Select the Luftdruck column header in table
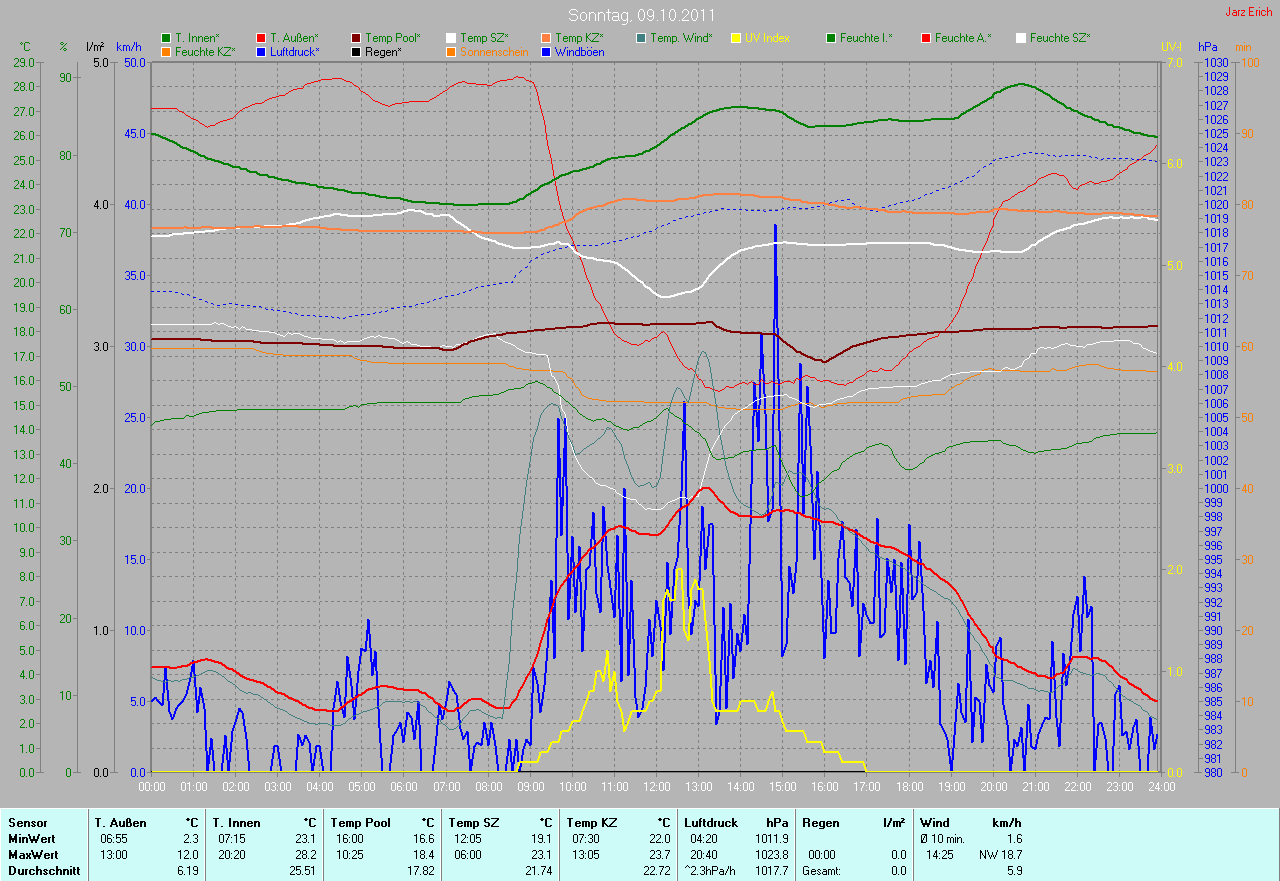The height and width of the screenshot is (881, 1280). click(710, 822)
